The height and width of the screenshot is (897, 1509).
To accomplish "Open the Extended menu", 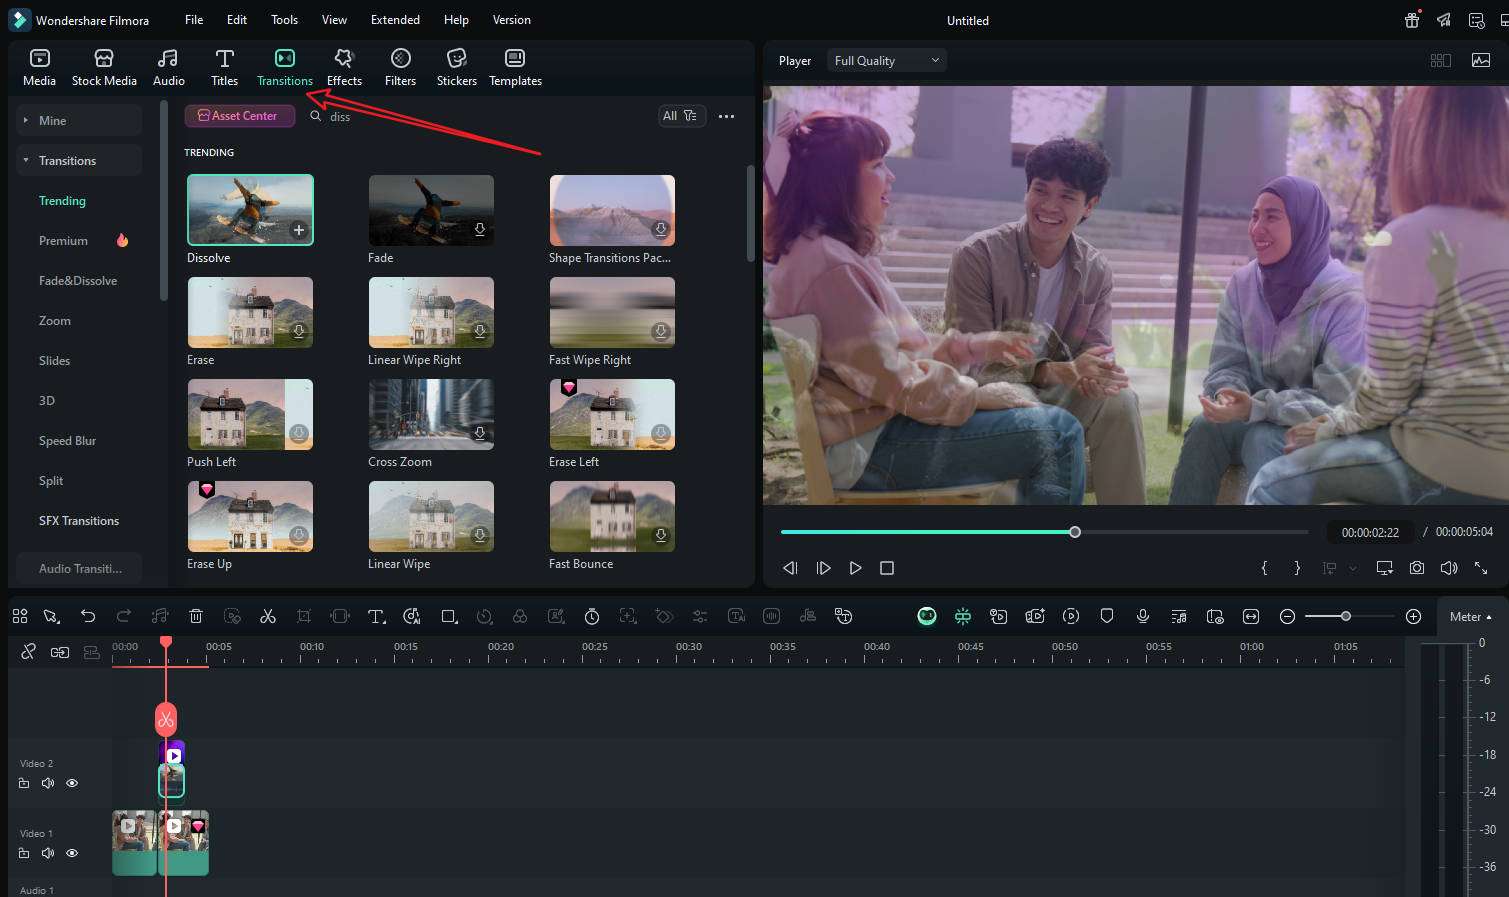I will click(x=395, y=20).
